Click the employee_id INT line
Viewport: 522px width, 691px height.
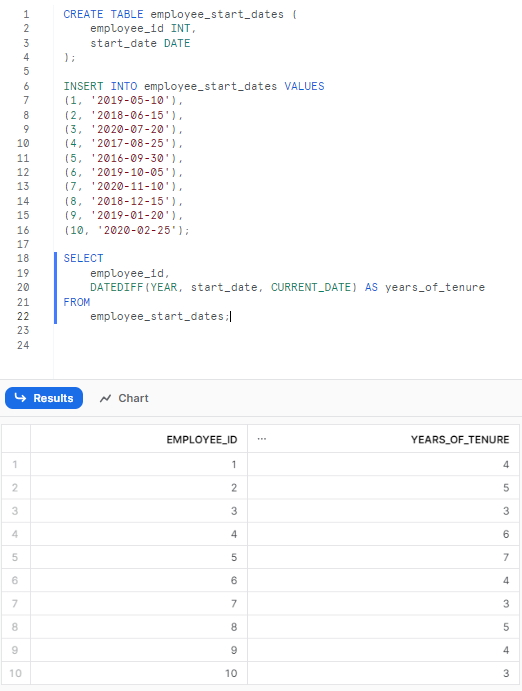tap(143, 29)
